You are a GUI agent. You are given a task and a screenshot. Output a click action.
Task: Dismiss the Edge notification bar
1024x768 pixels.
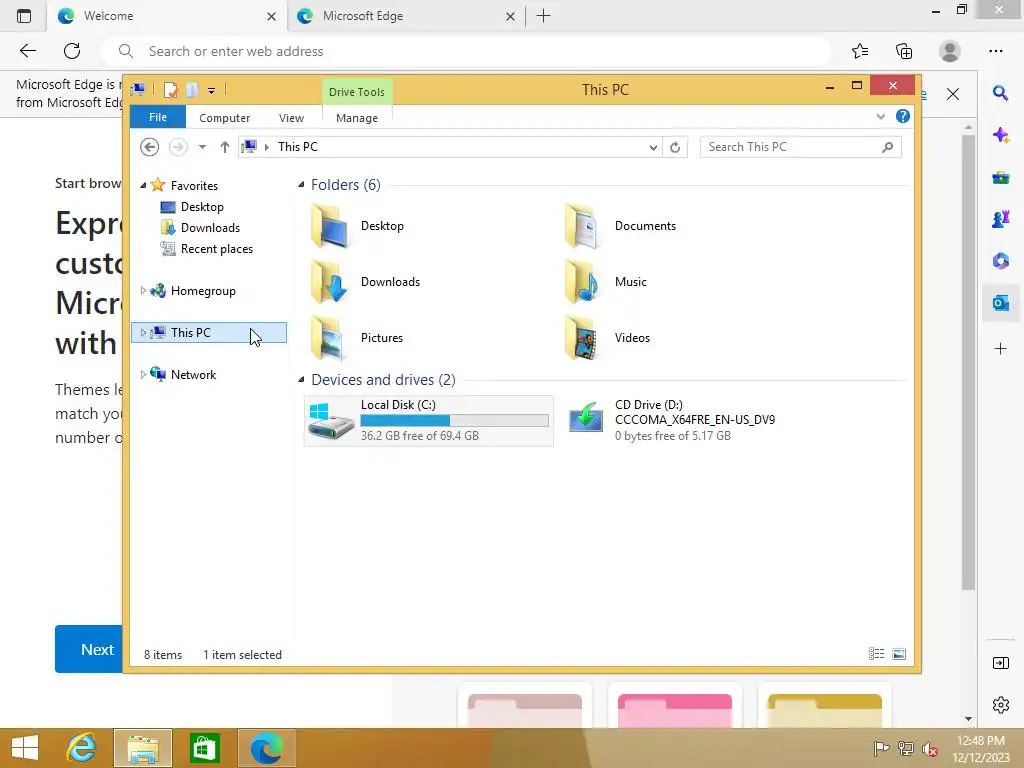click(x=953, y=94)
